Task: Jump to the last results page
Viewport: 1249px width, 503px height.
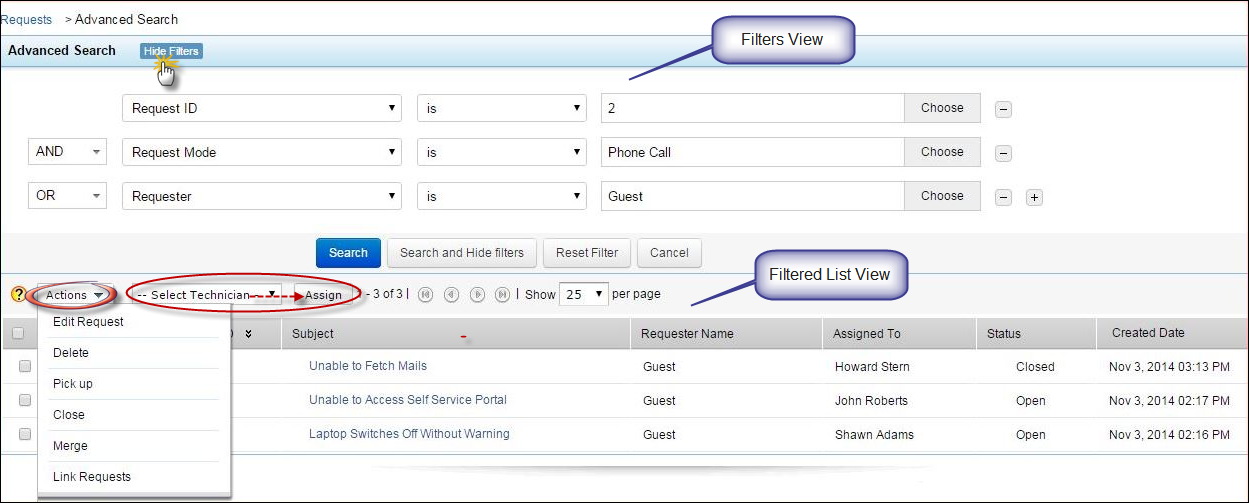Action: [502, 295]
